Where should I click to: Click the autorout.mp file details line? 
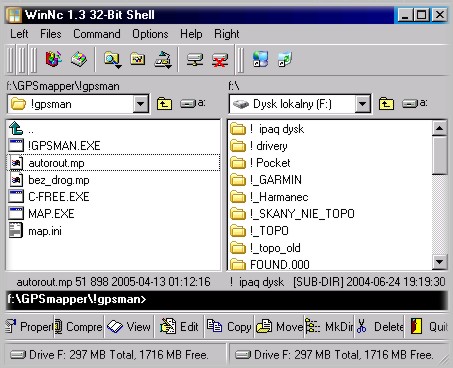[x=113, y=282]
